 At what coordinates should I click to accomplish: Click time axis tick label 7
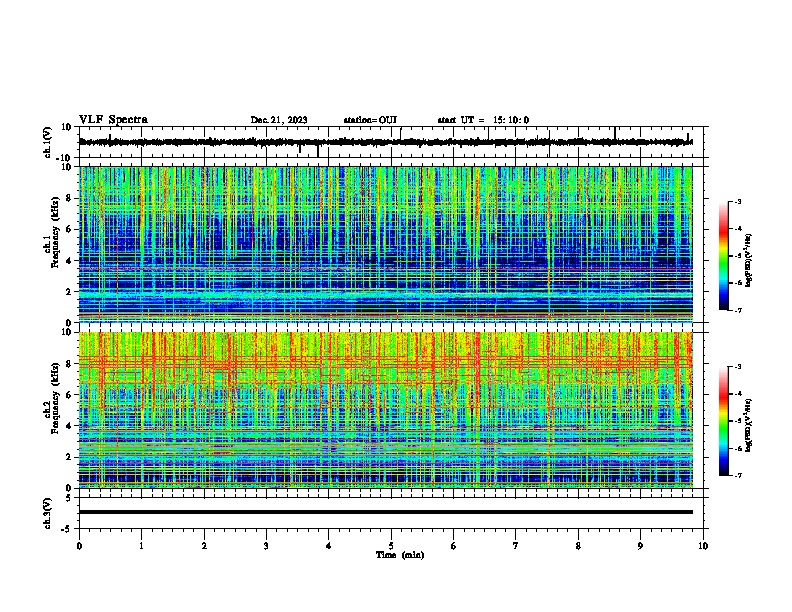[516, 545]
